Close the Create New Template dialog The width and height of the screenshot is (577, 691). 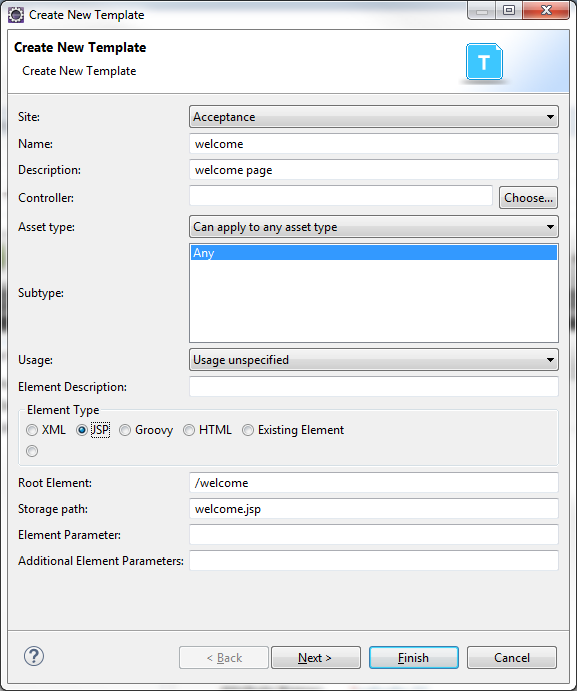546,10
